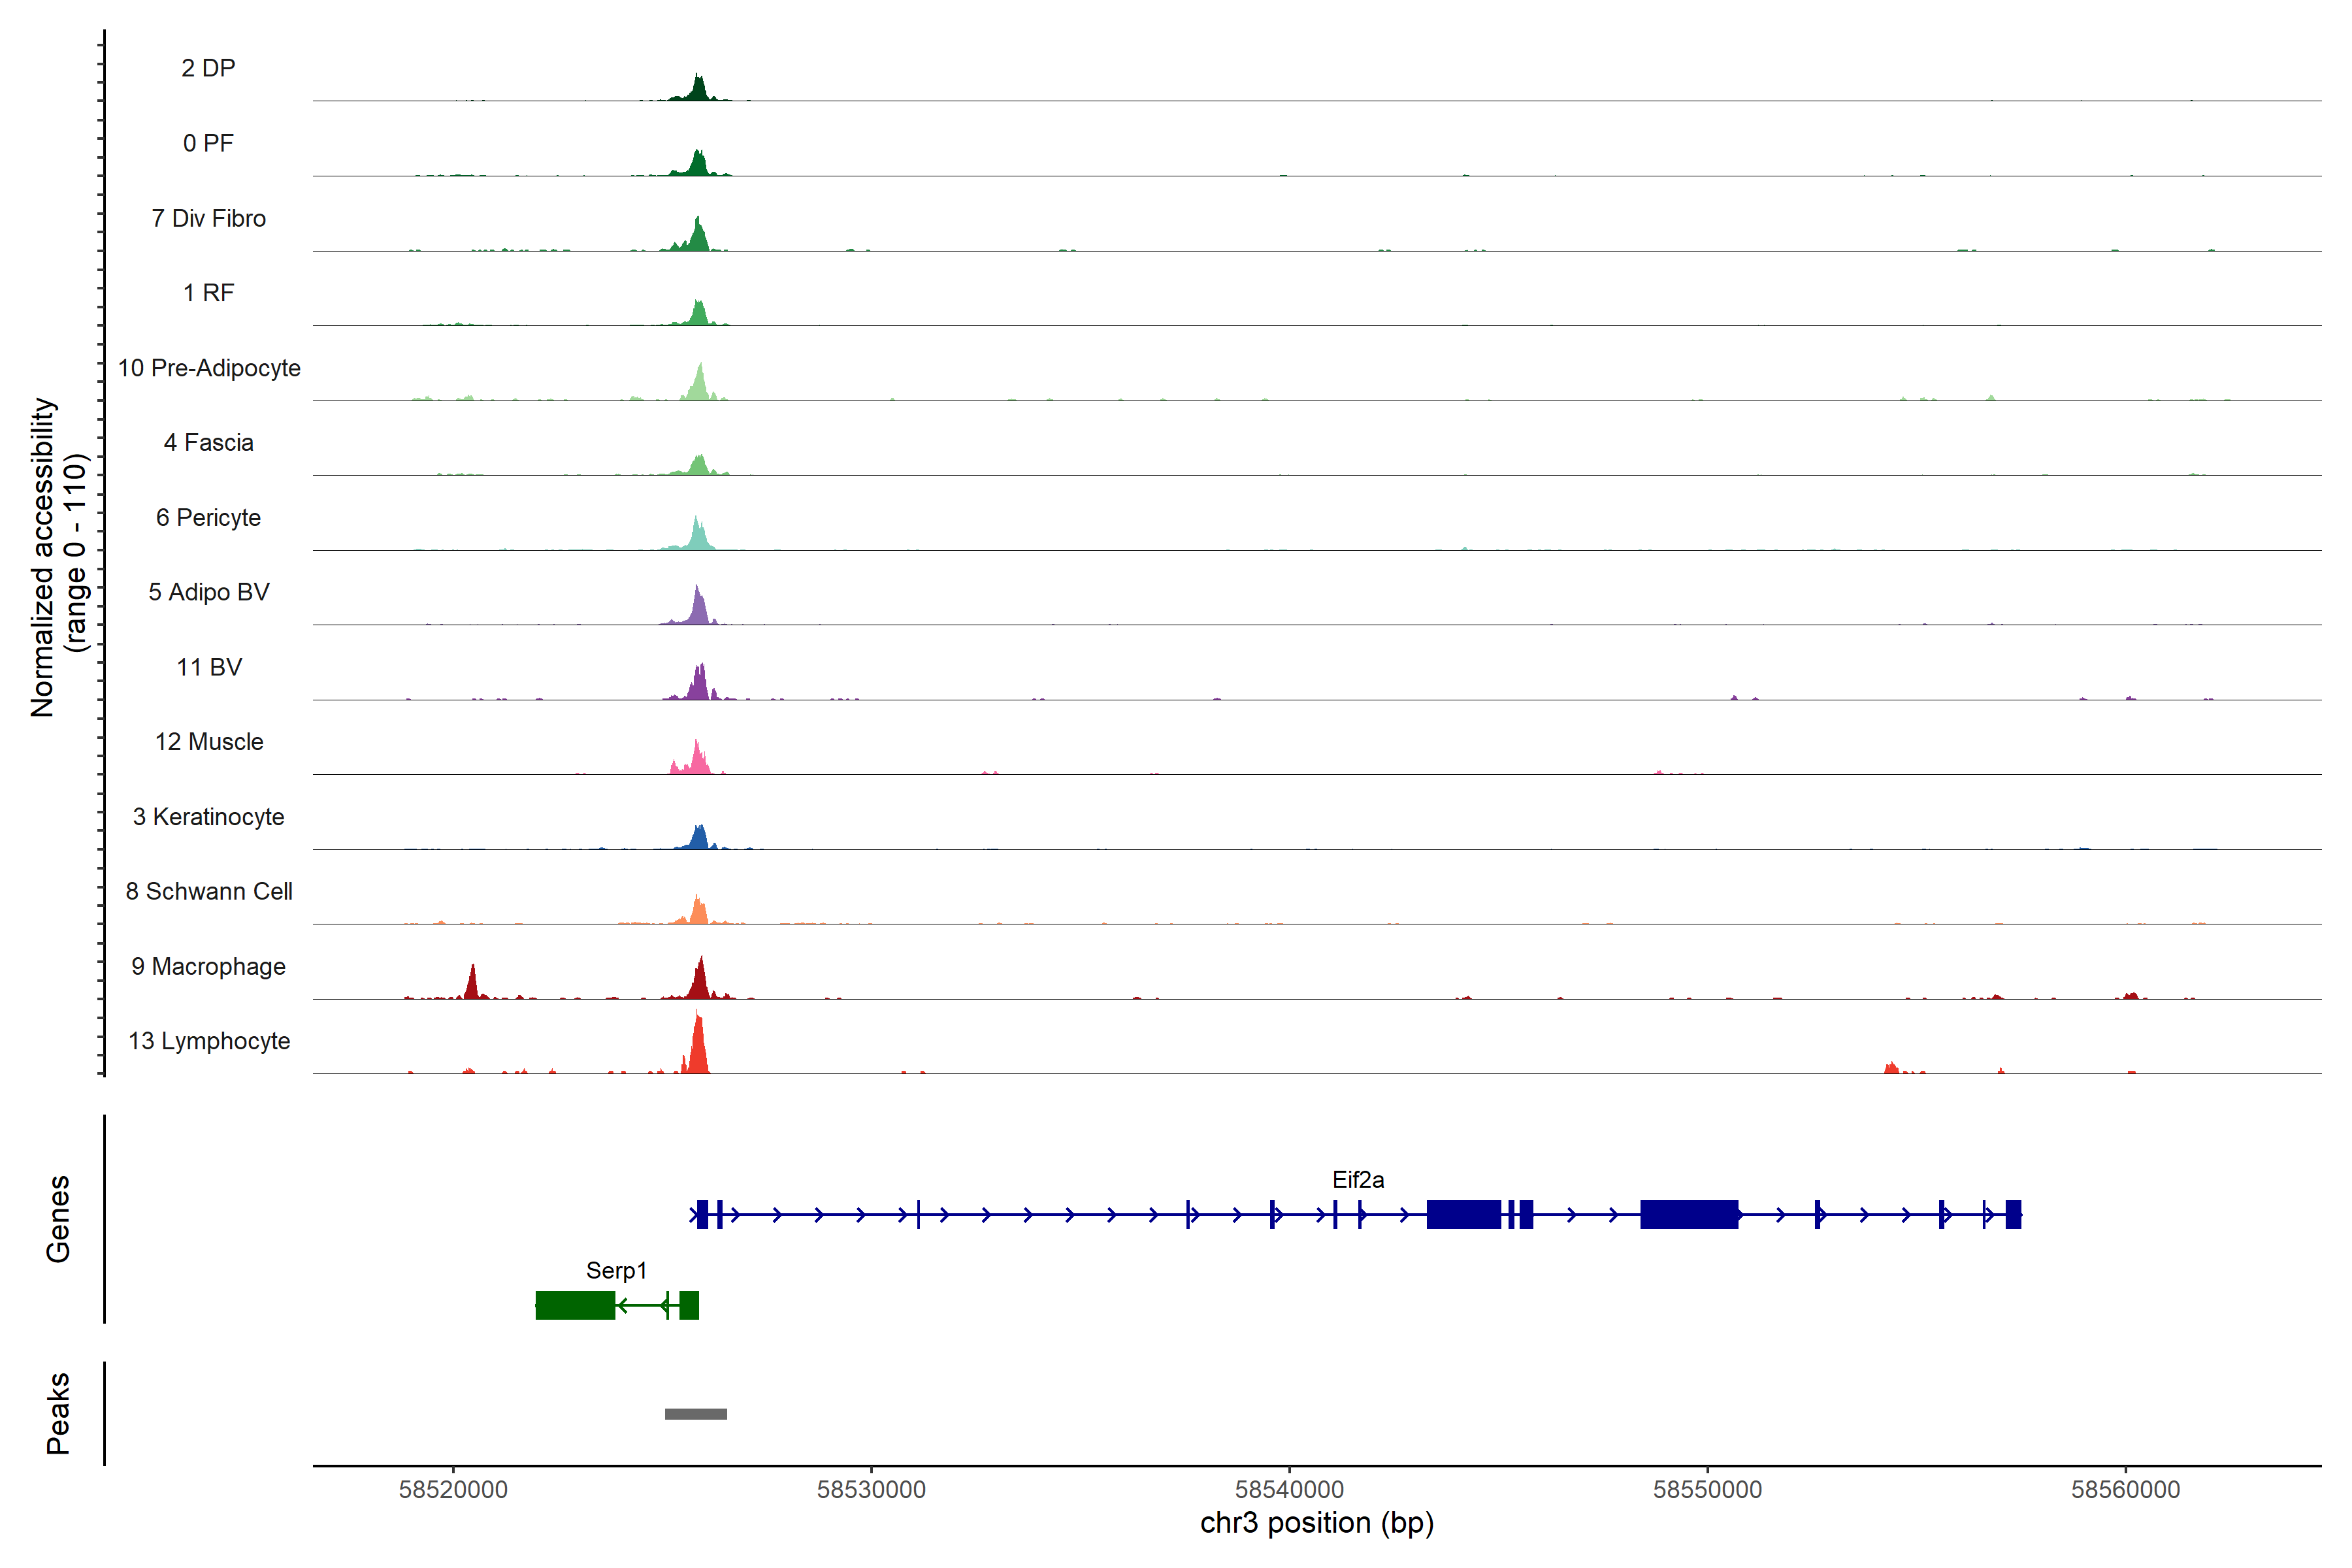The image size is (2352, 1568).
Task: Select the 0 PF track label
Action: (x=208, y=143)
